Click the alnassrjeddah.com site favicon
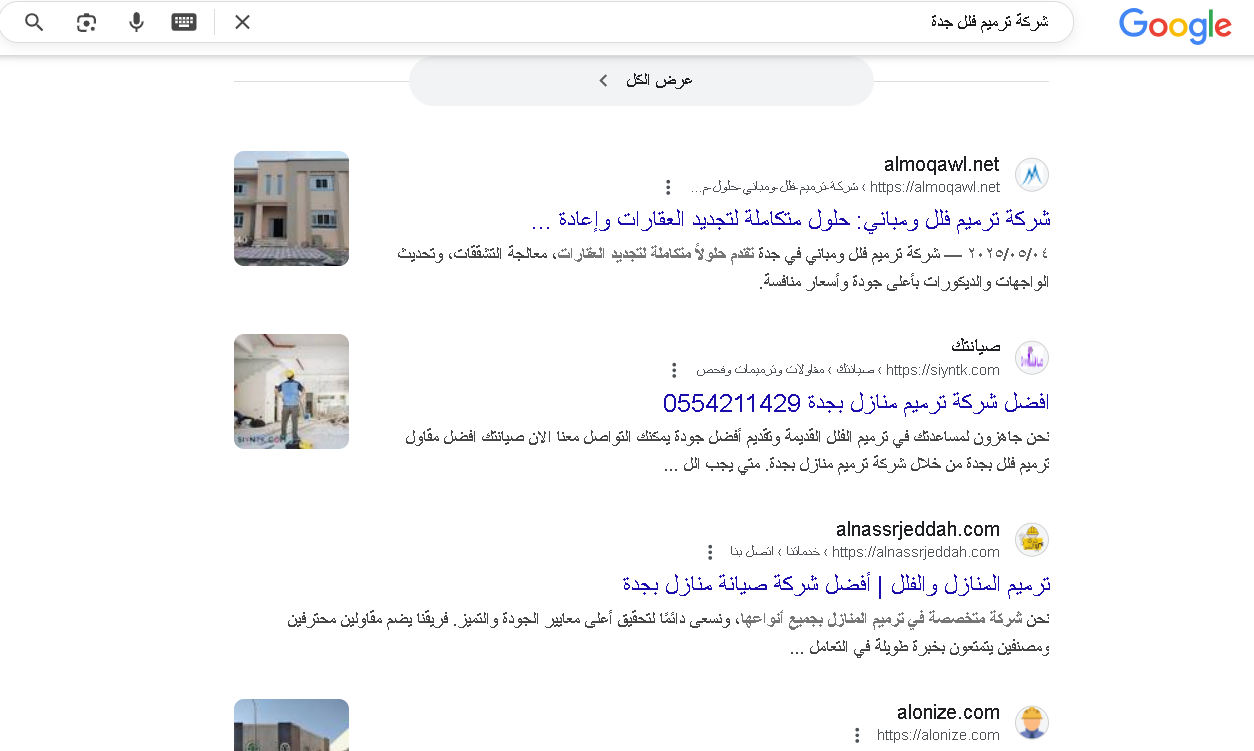The width and height of the screenshot is (1254, 751). 1031,540
